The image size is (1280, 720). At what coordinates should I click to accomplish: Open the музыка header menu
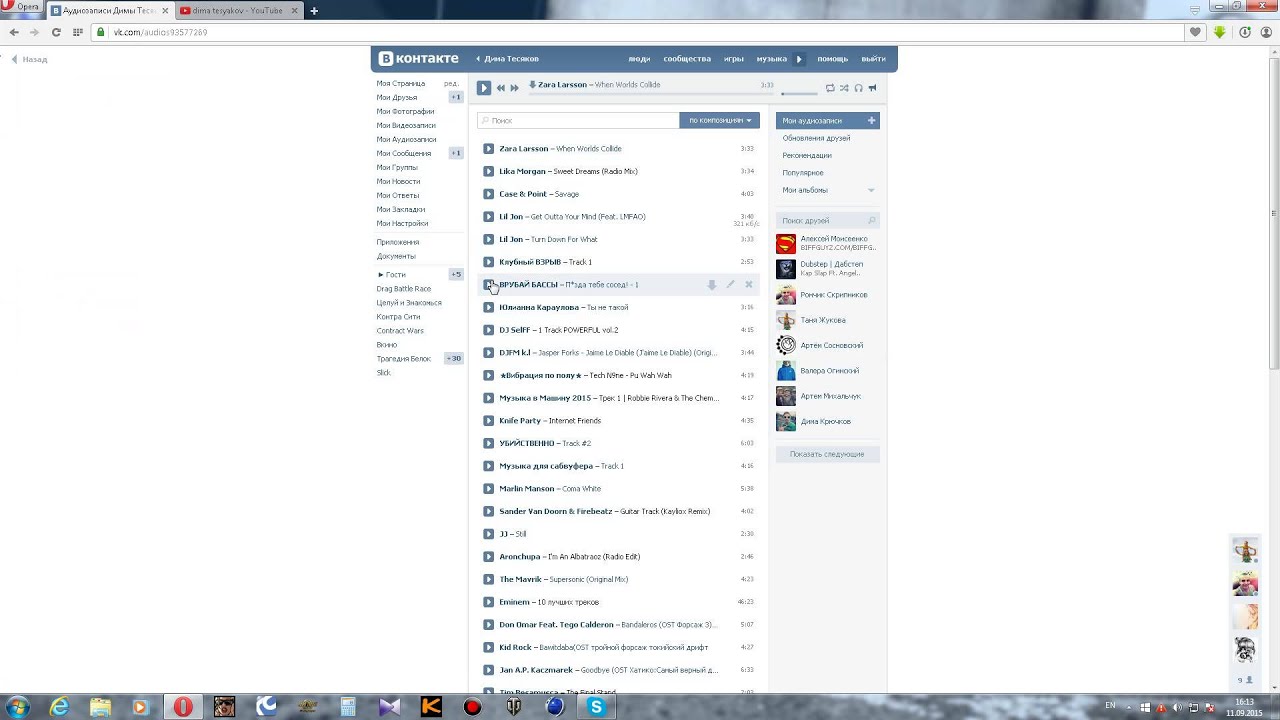(771, 59)
